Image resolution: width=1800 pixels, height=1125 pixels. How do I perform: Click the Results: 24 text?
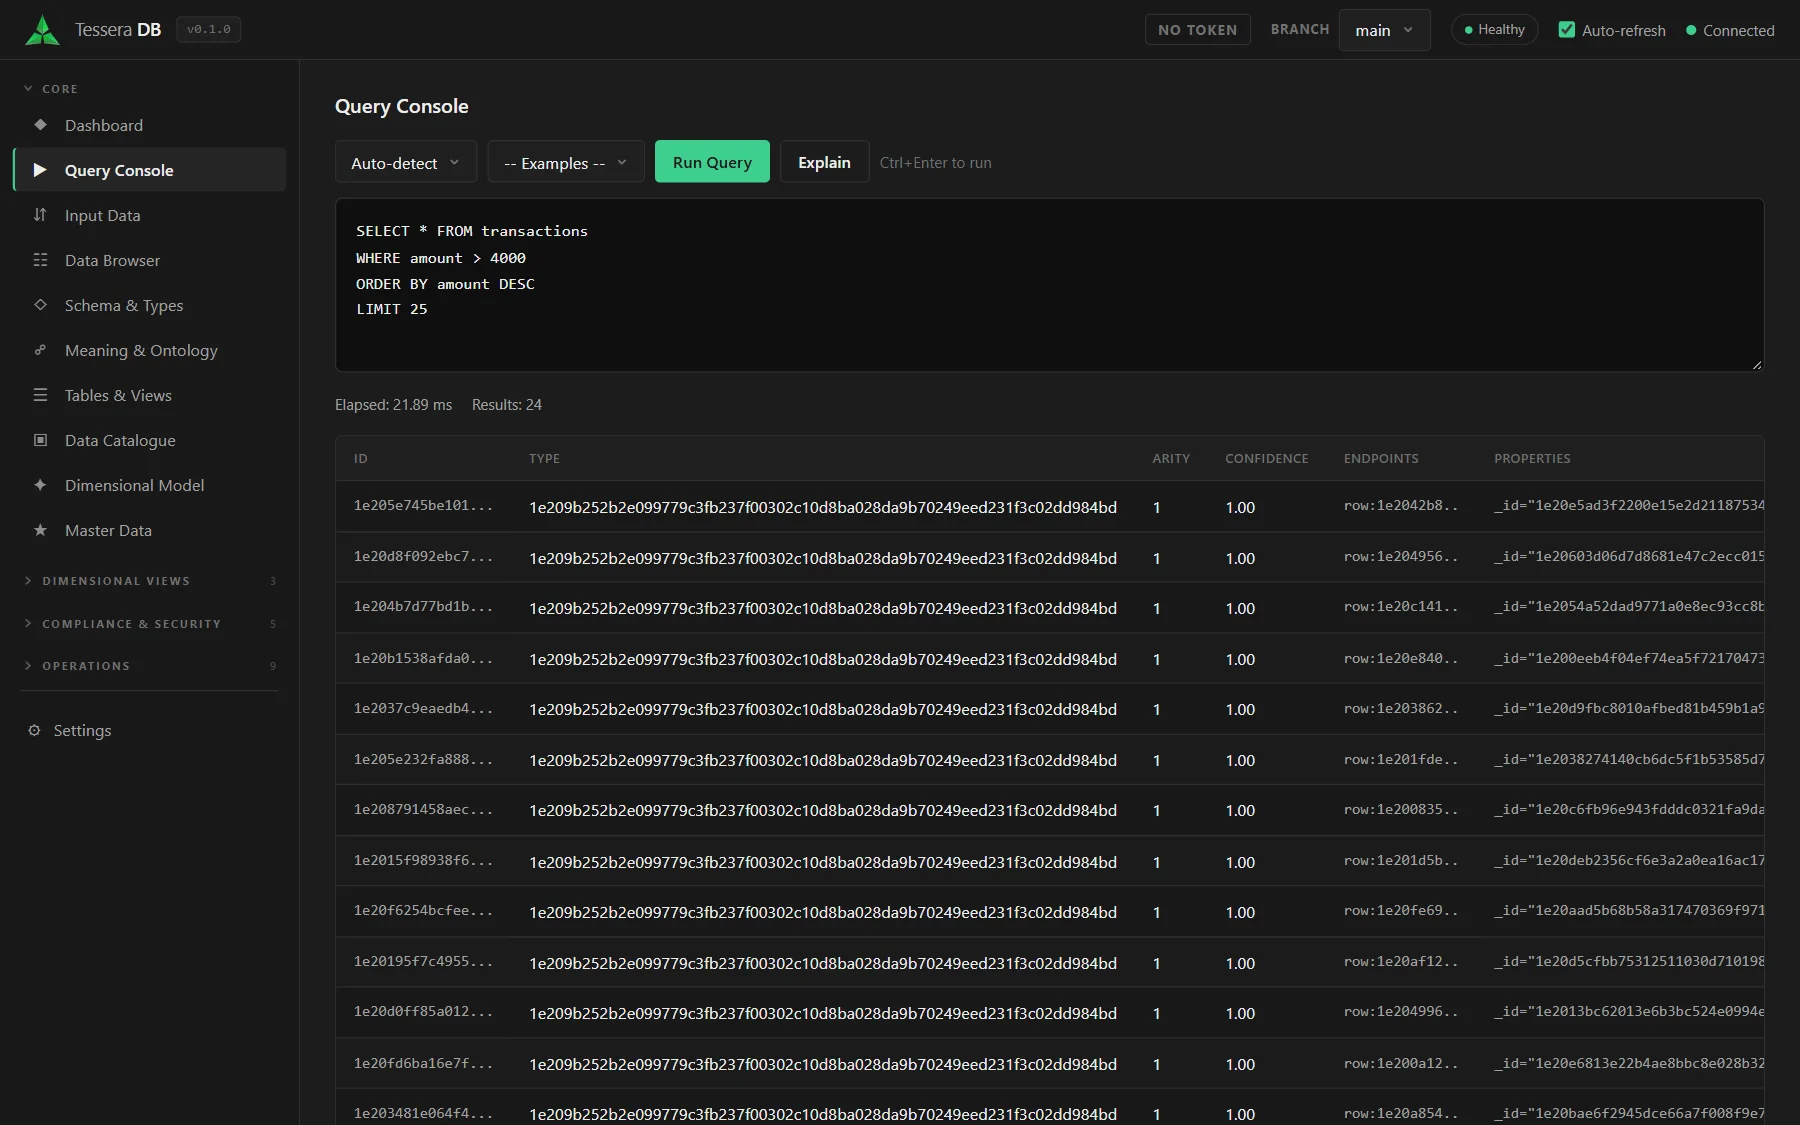tap(507, 405)
